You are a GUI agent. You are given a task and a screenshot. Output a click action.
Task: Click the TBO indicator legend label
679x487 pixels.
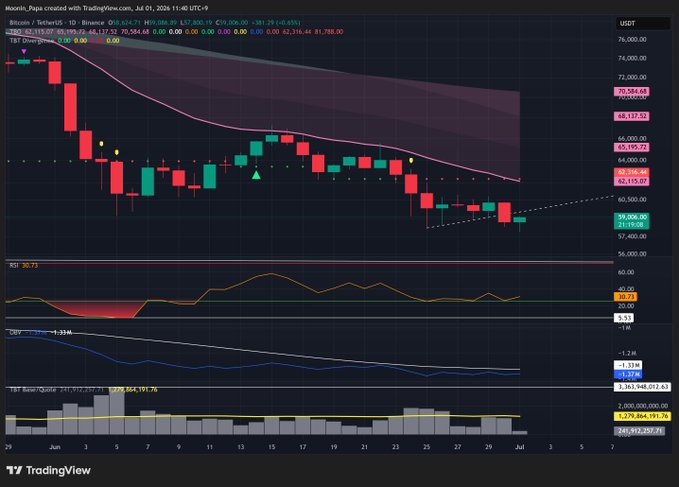[15, 32]
